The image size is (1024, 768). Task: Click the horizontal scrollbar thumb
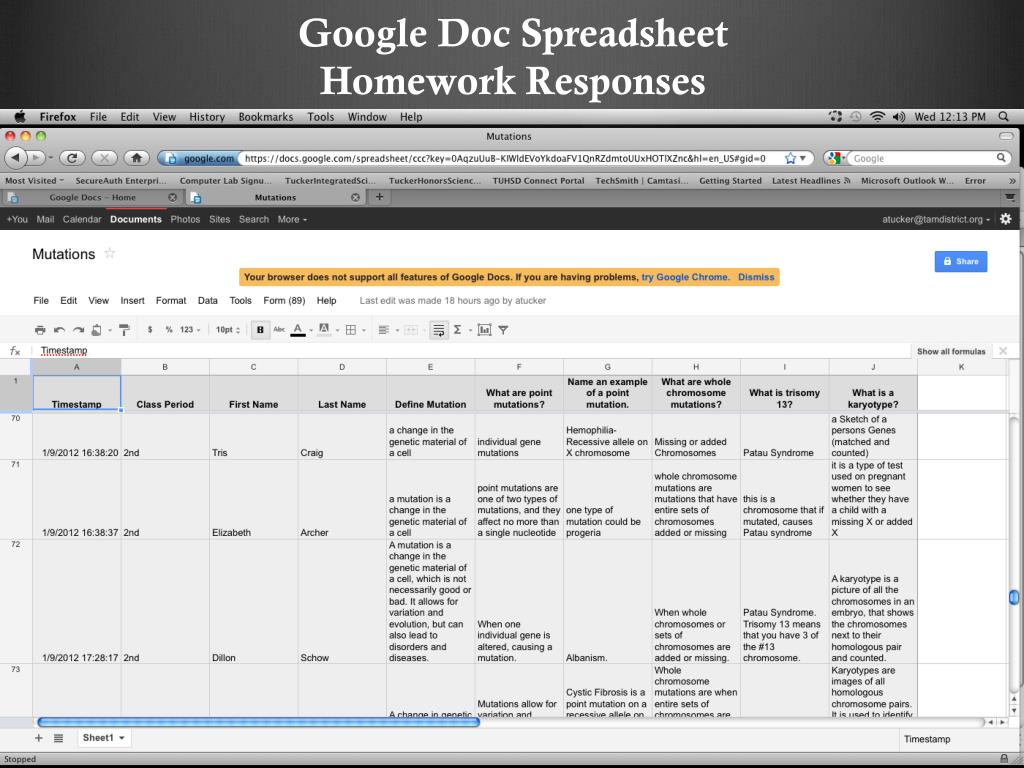(258, 722)
